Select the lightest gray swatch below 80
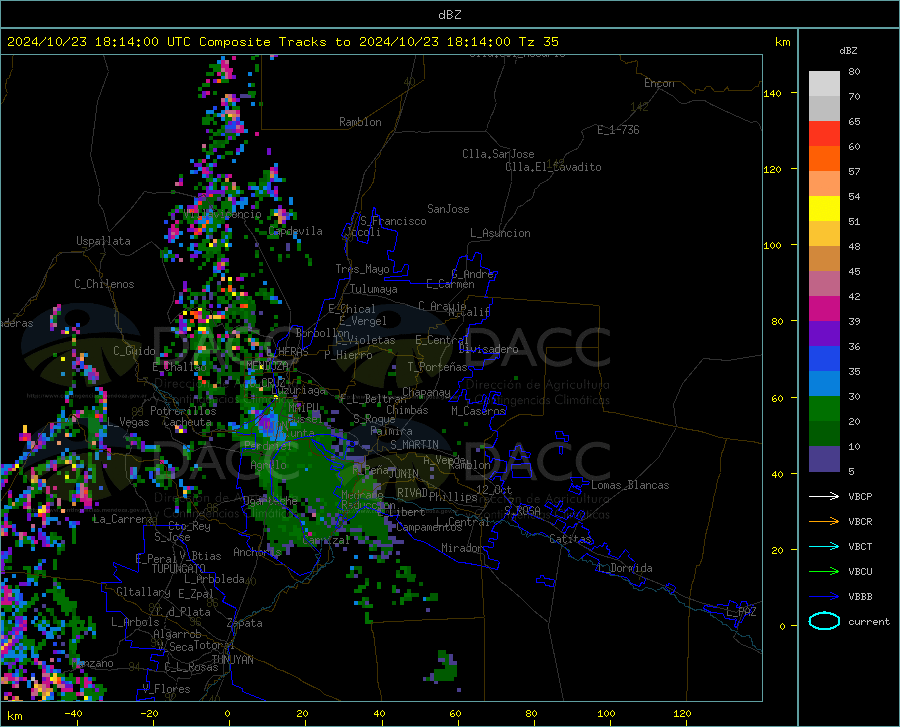Image resolution: width=900 pixels, height=727 pixels. [824, 84]
